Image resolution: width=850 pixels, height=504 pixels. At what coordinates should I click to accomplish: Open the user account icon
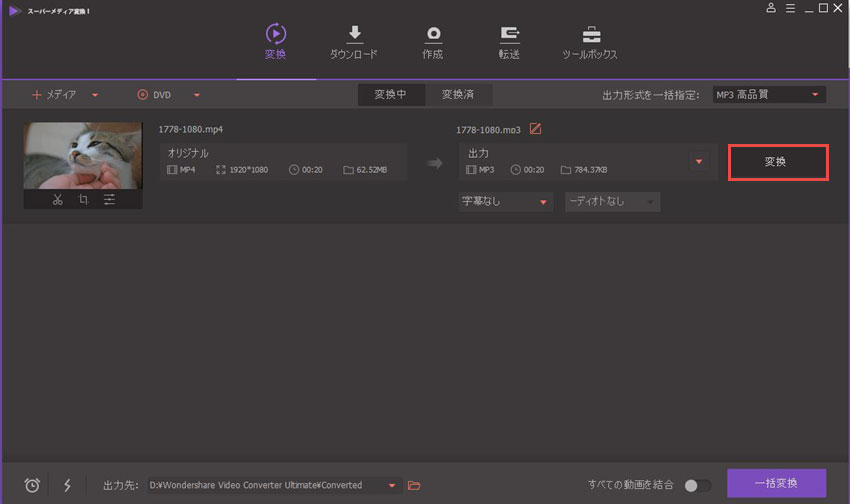click(770, 8)
